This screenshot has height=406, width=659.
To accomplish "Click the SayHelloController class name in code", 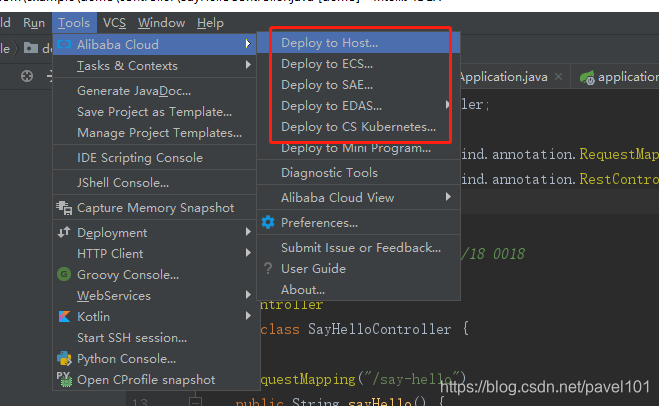I will pyautogui.click(x=380, y=329).
